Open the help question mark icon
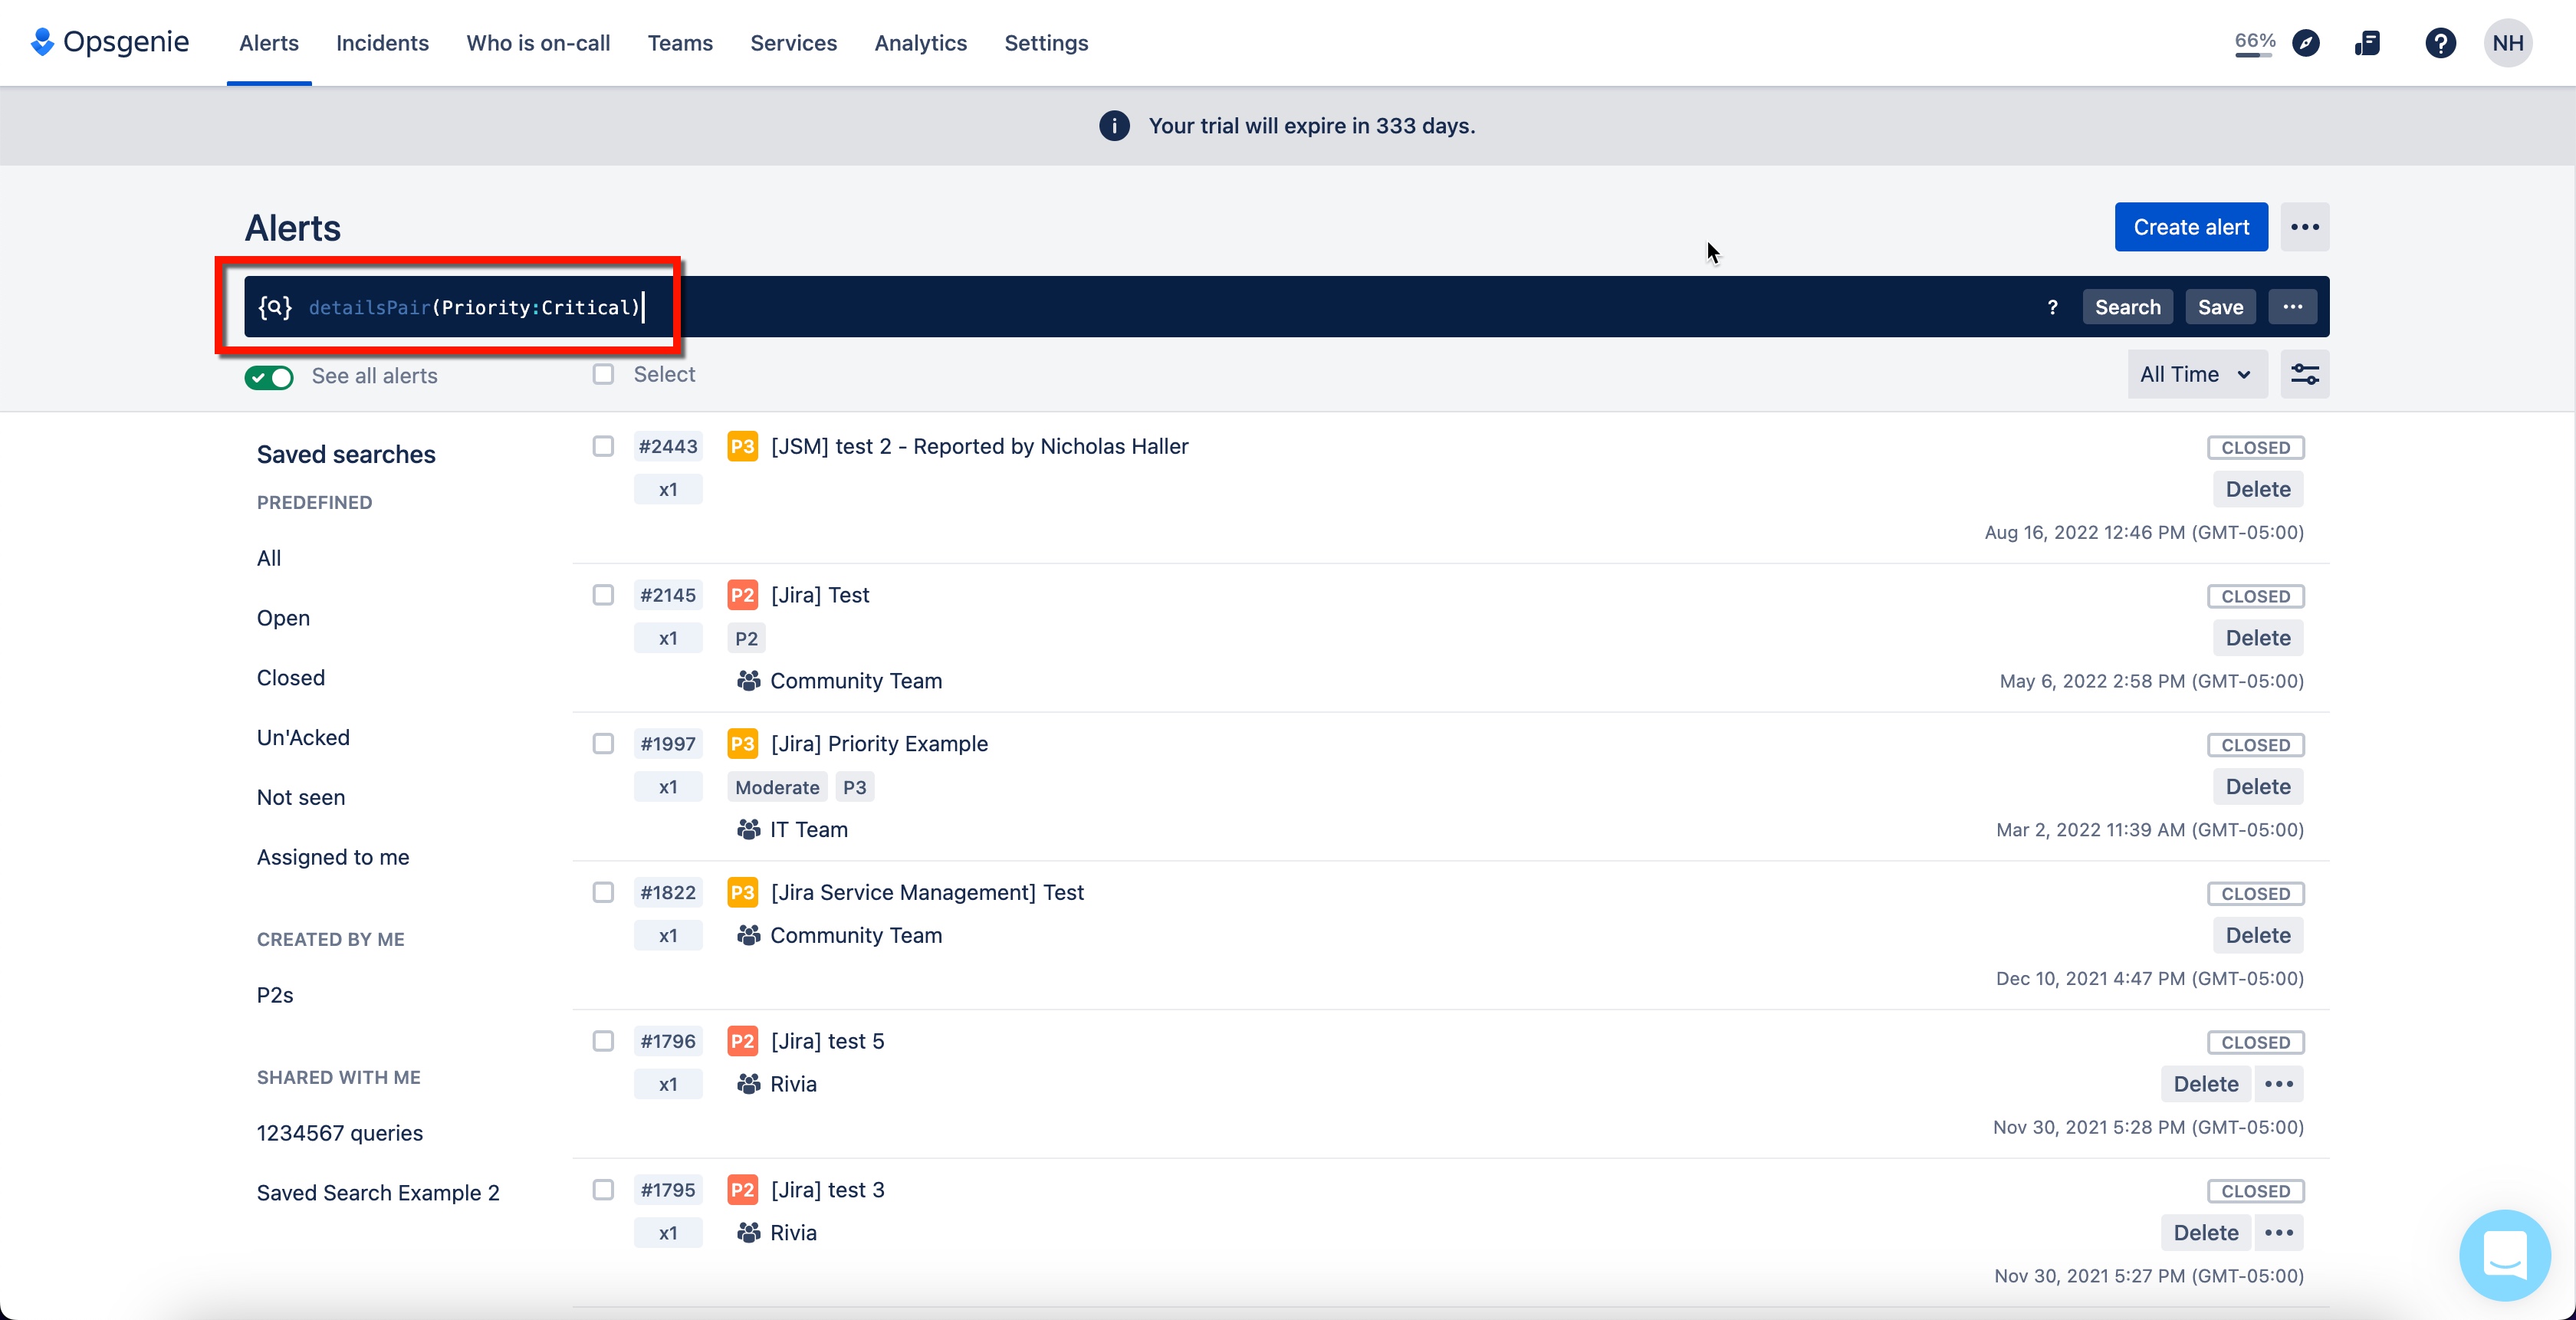The width and height of the screenshot is (2576, 1320). 2441,42
